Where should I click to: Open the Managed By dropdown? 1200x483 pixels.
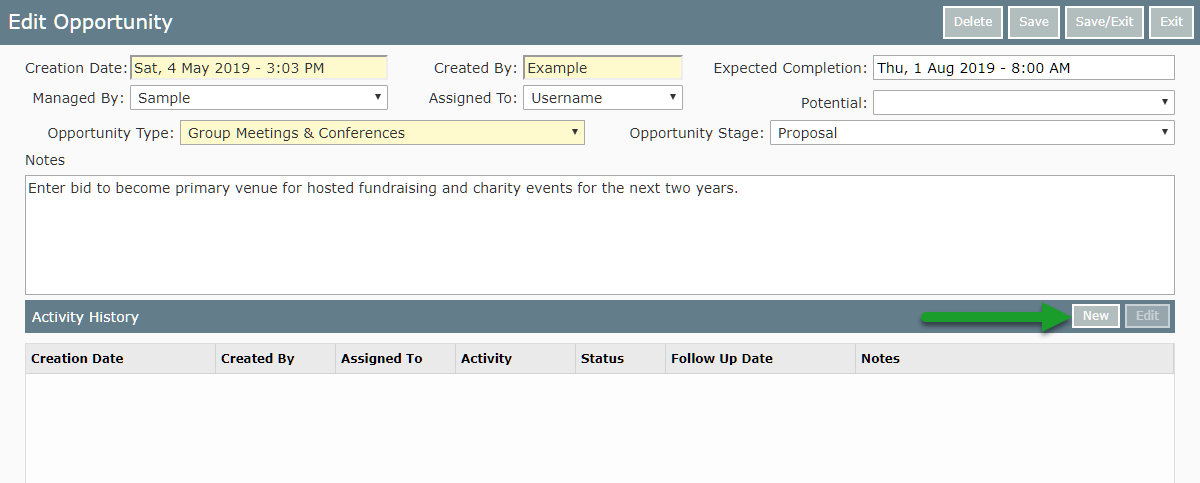tap(258, 98)
